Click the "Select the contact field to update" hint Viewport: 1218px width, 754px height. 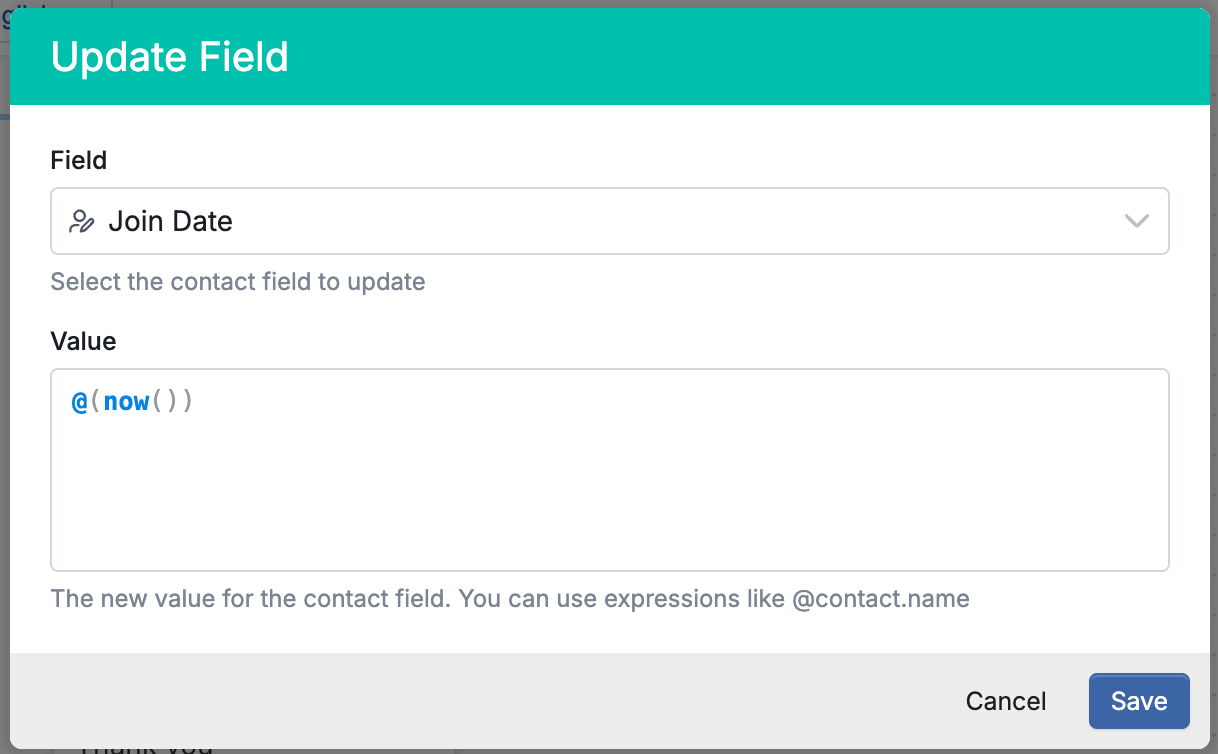coord(238,282)
